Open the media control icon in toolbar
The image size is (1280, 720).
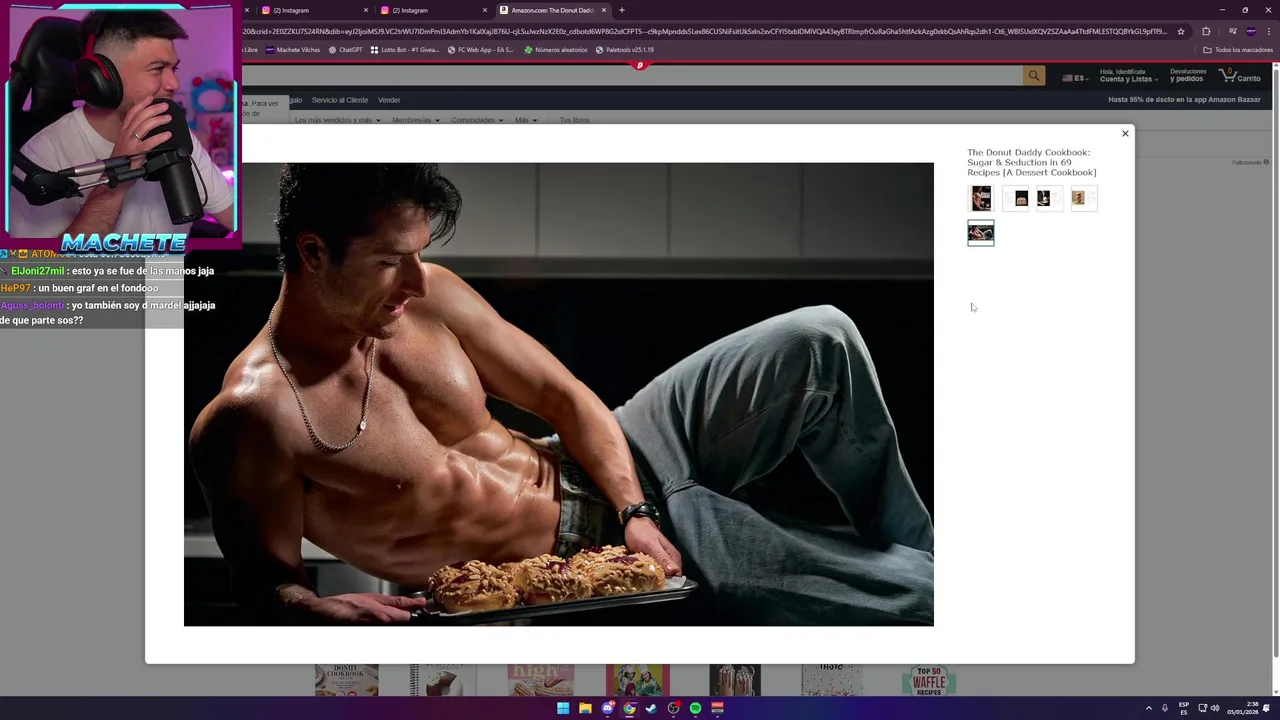pyautogui.click(x=1232, y=31)
